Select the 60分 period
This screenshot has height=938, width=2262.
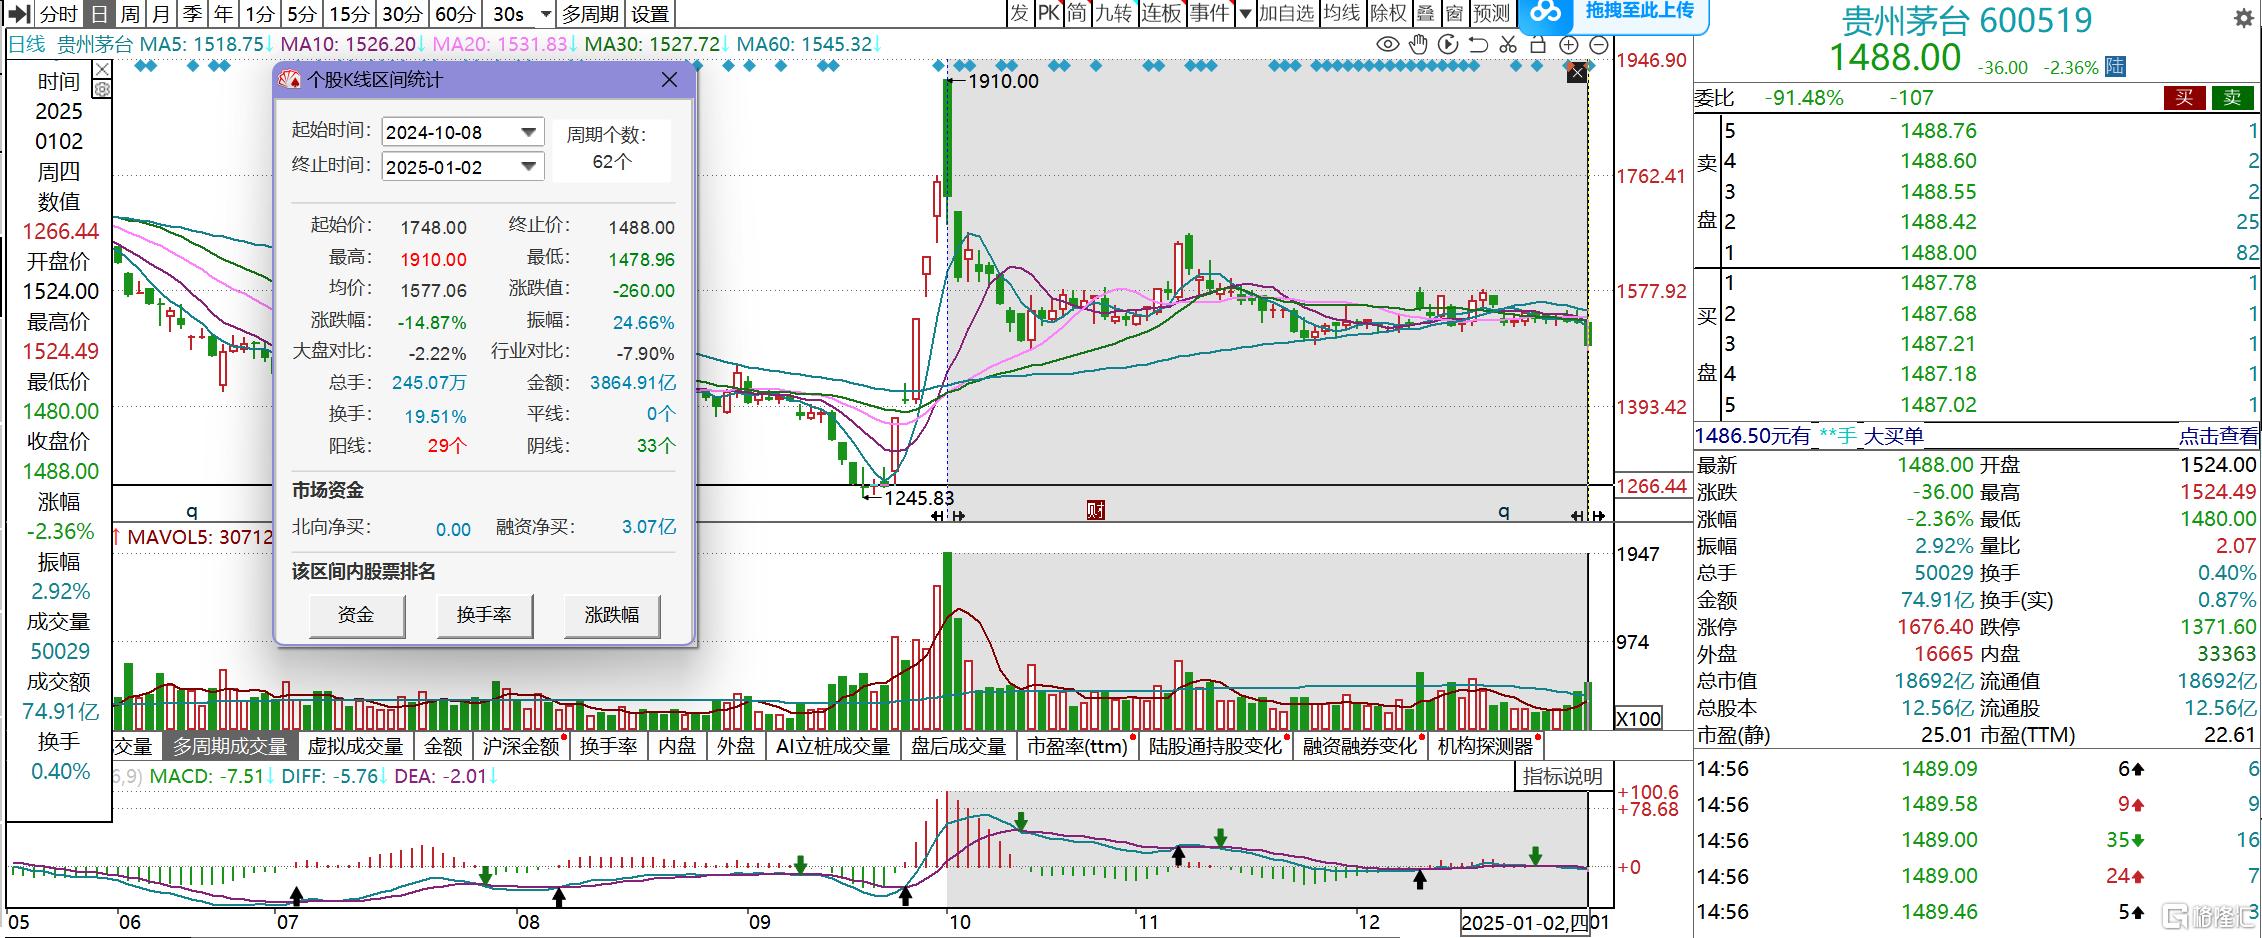[455, 14]
